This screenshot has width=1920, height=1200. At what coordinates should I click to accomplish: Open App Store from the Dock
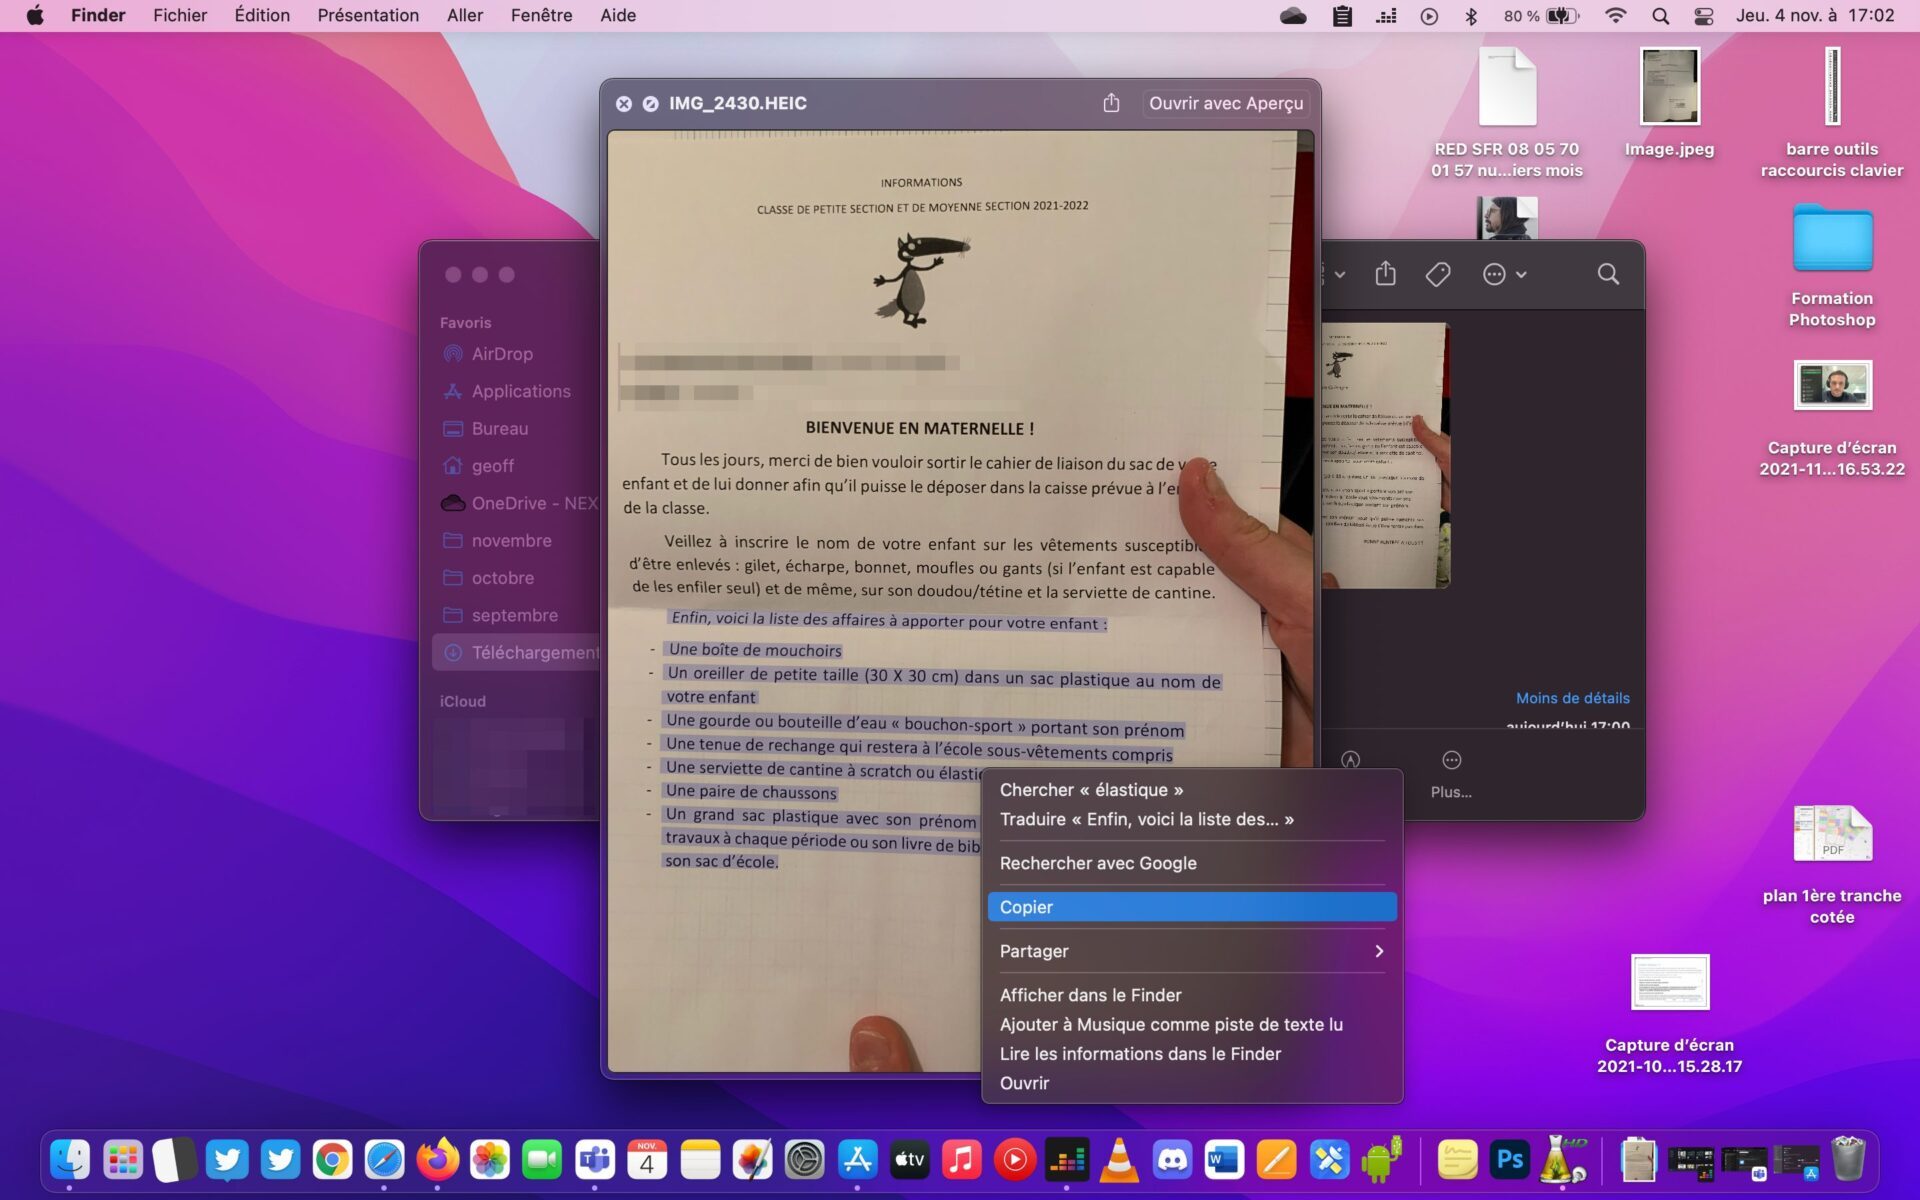click(857, 1160)
